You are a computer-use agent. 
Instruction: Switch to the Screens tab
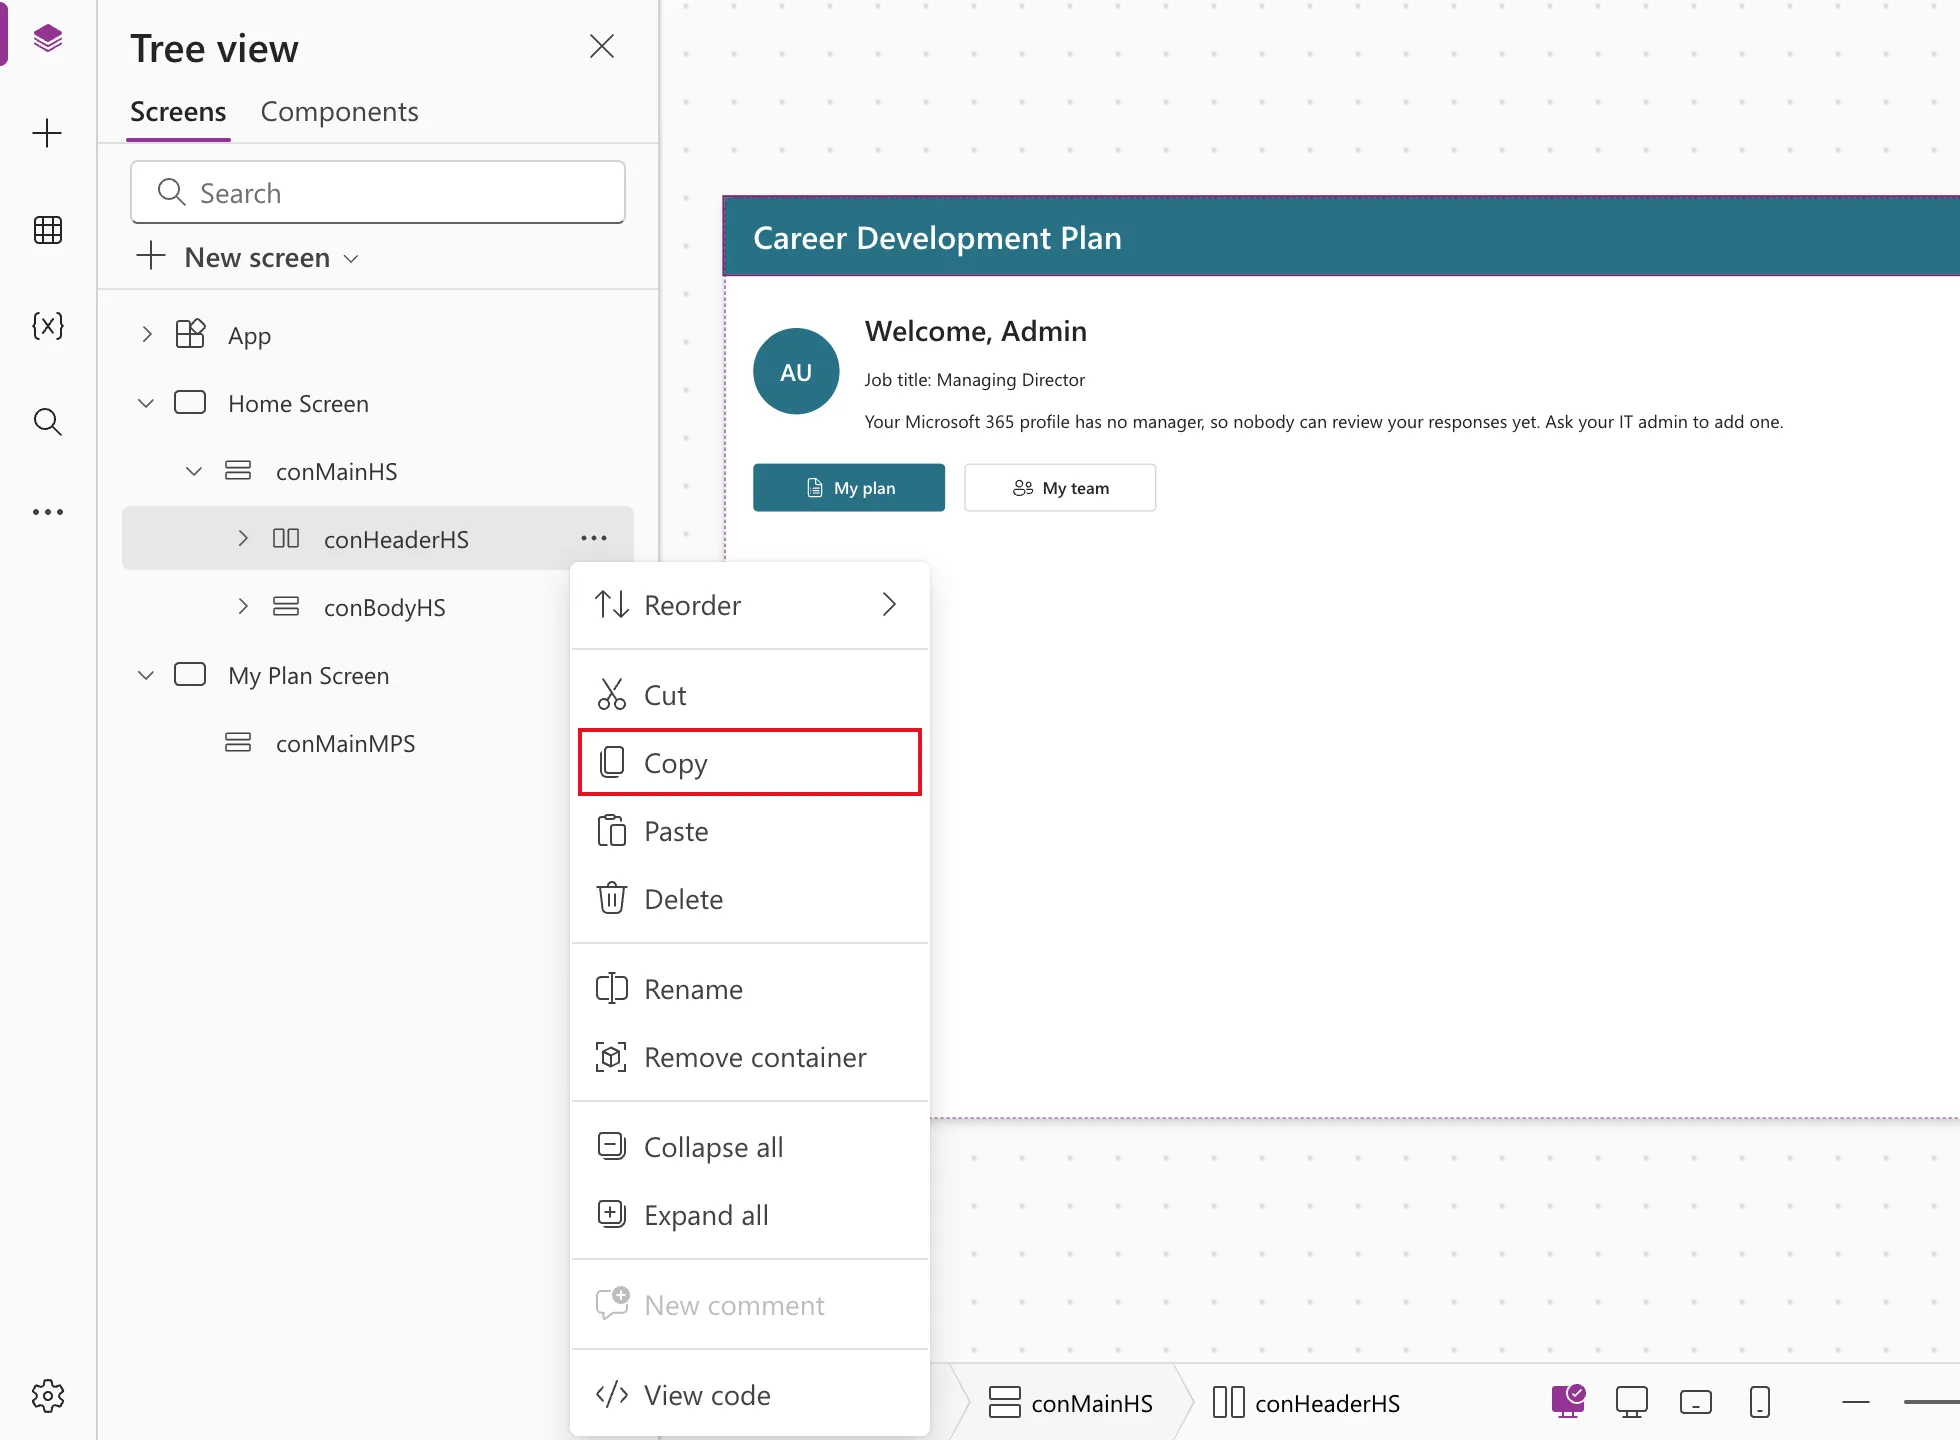pyautogui.click(x=178, y=112)
